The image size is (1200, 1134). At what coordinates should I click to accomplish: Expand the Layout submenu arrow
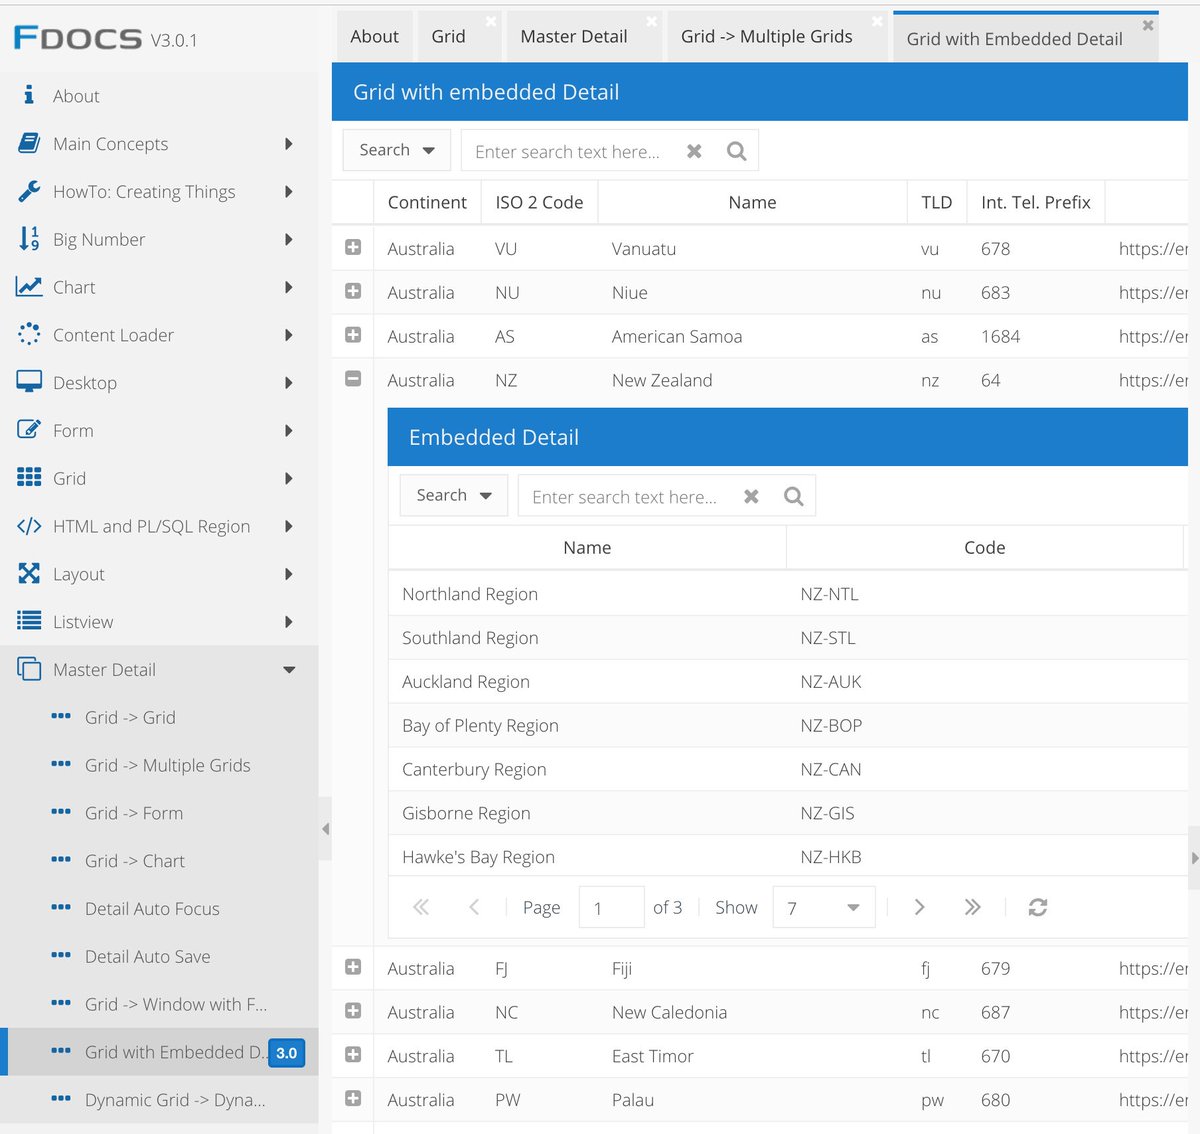pos(289,574)
